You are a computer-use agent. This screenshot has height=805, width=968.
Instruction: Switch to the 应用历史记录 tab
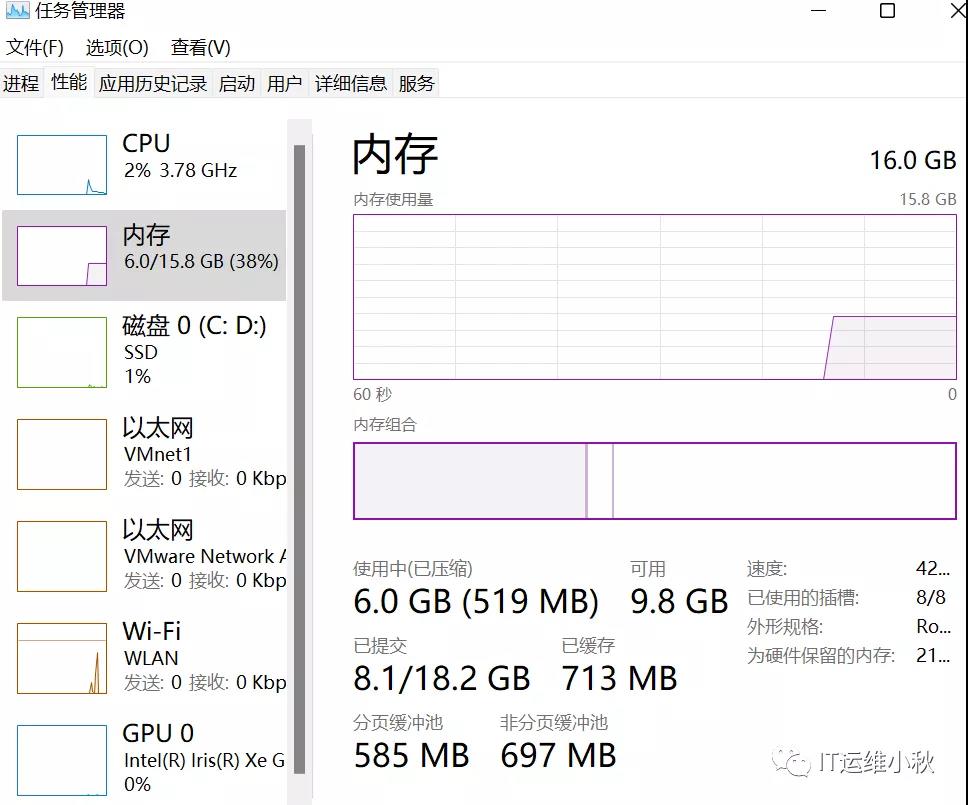tap(152, 82)
